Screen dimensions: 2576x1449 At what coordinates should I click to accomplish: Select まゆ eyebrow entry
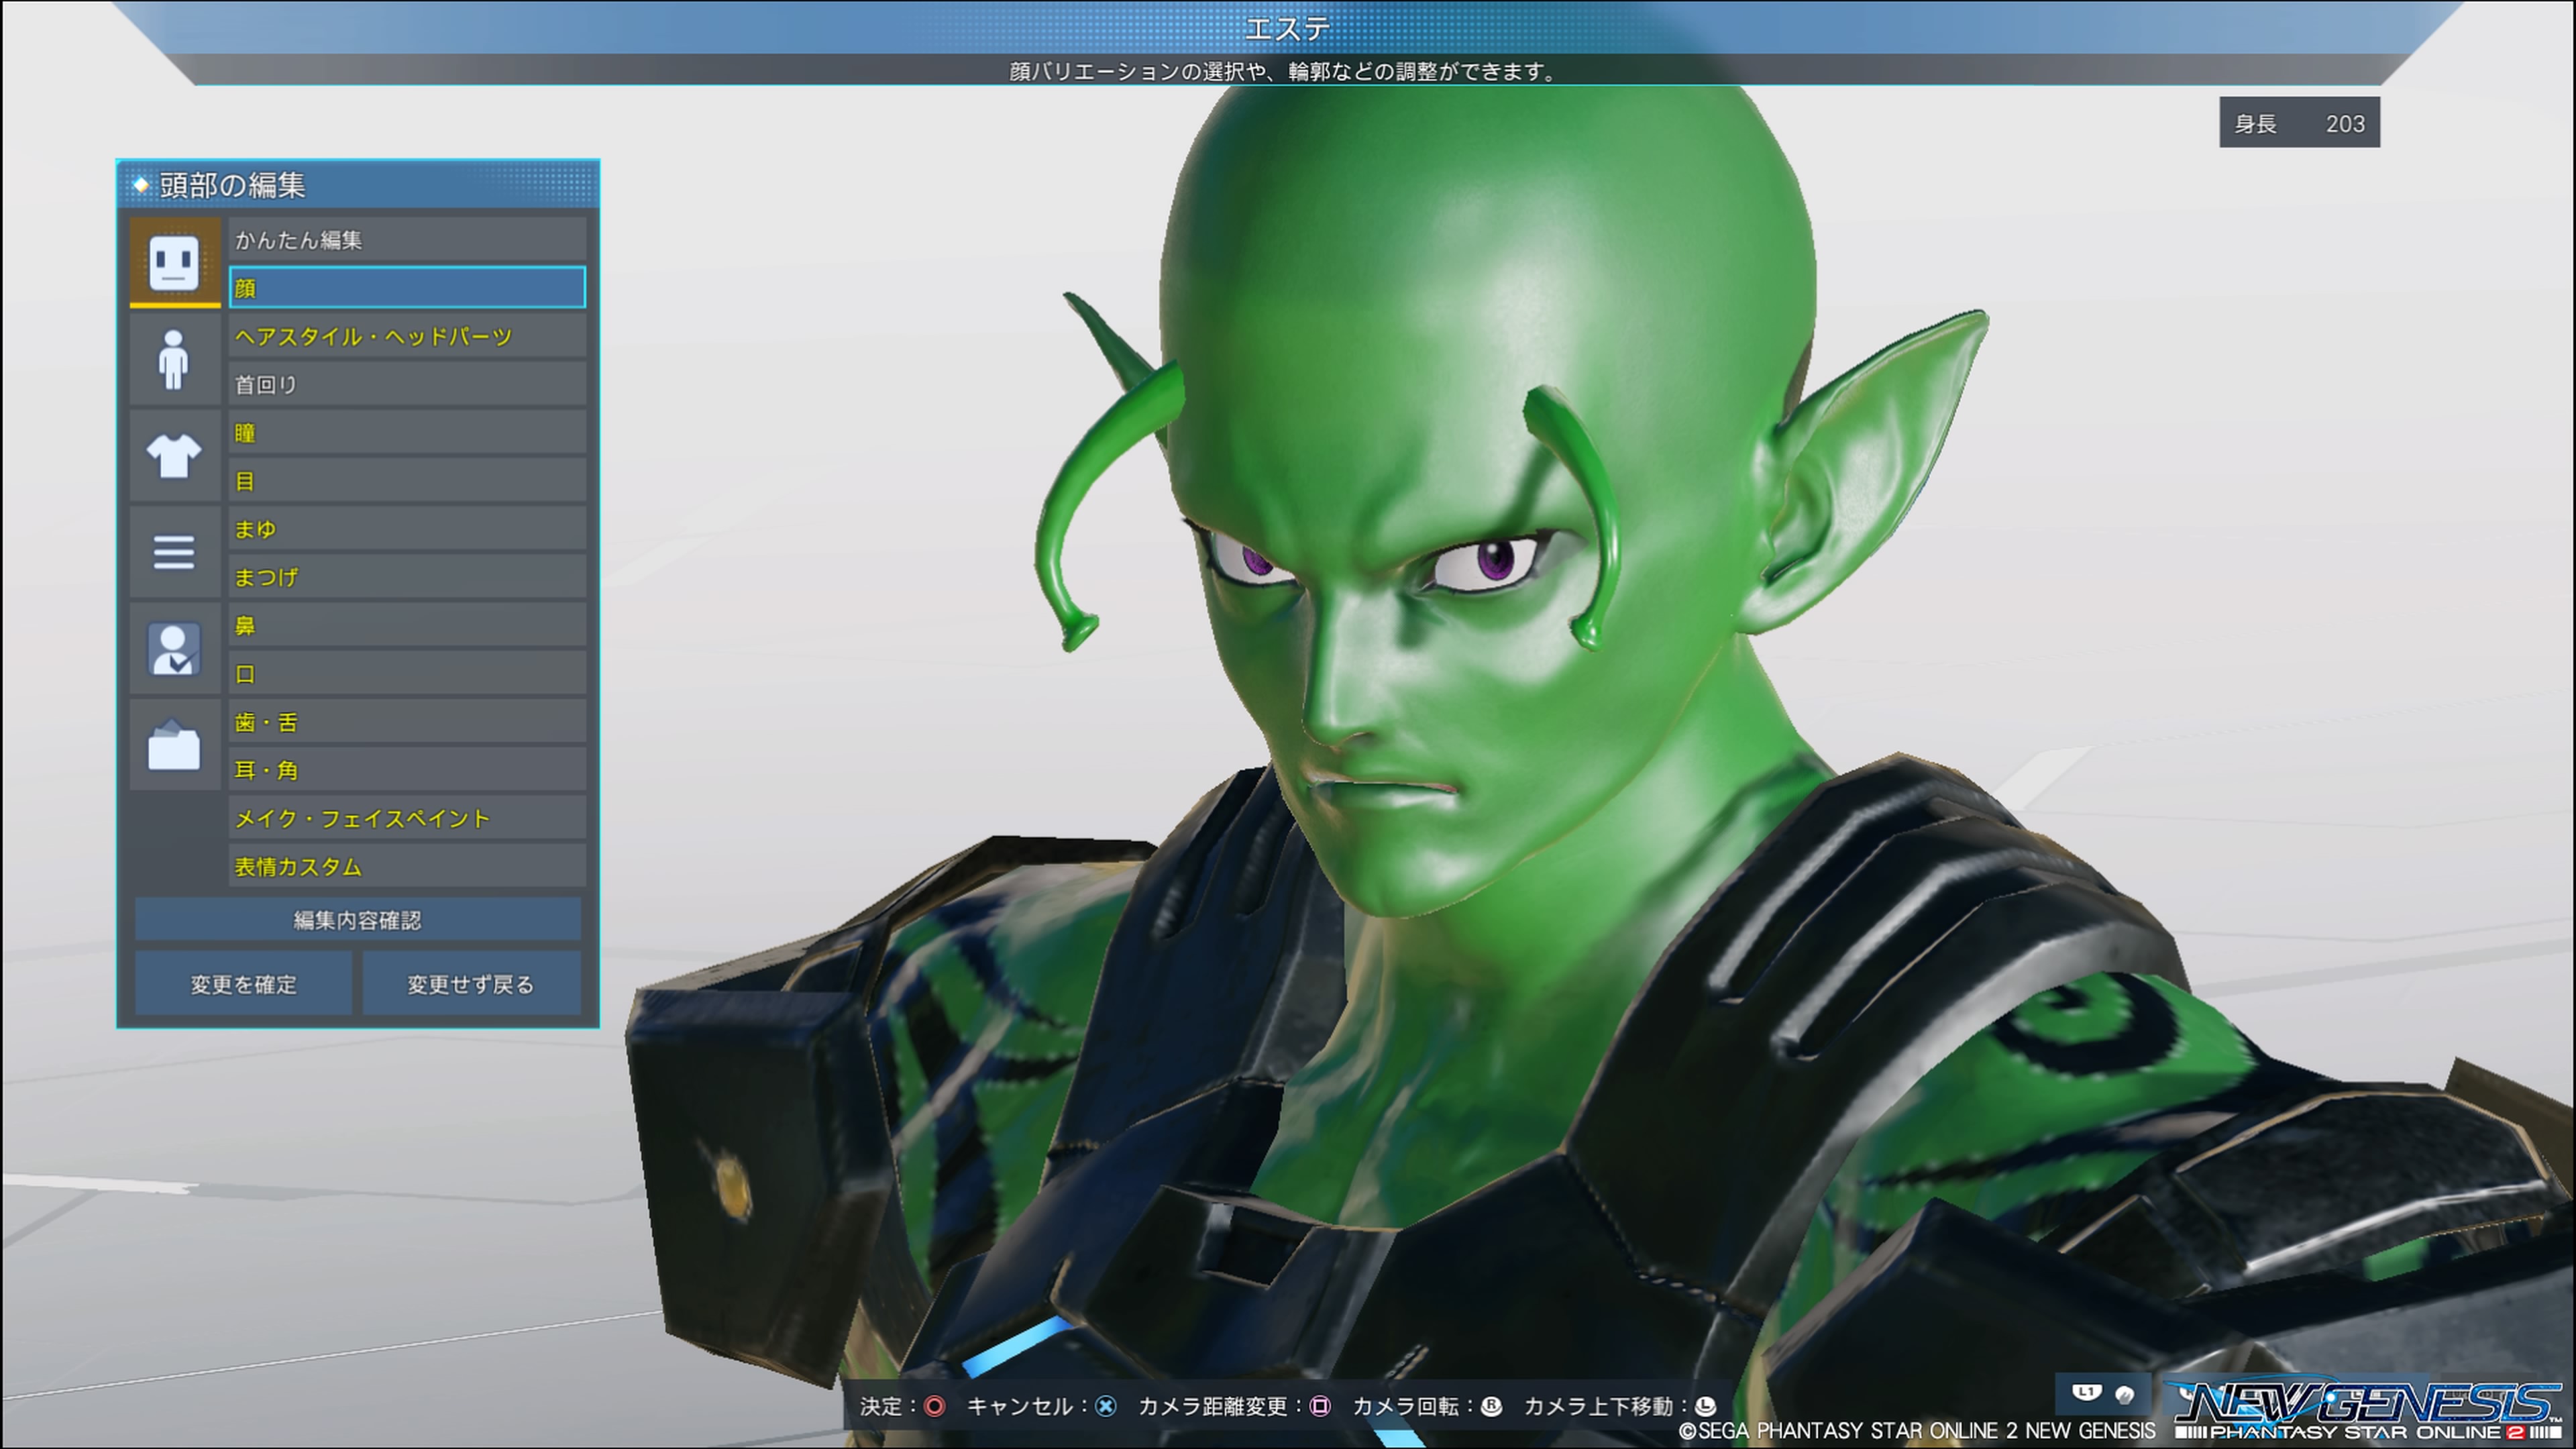(x=407, y=529)
